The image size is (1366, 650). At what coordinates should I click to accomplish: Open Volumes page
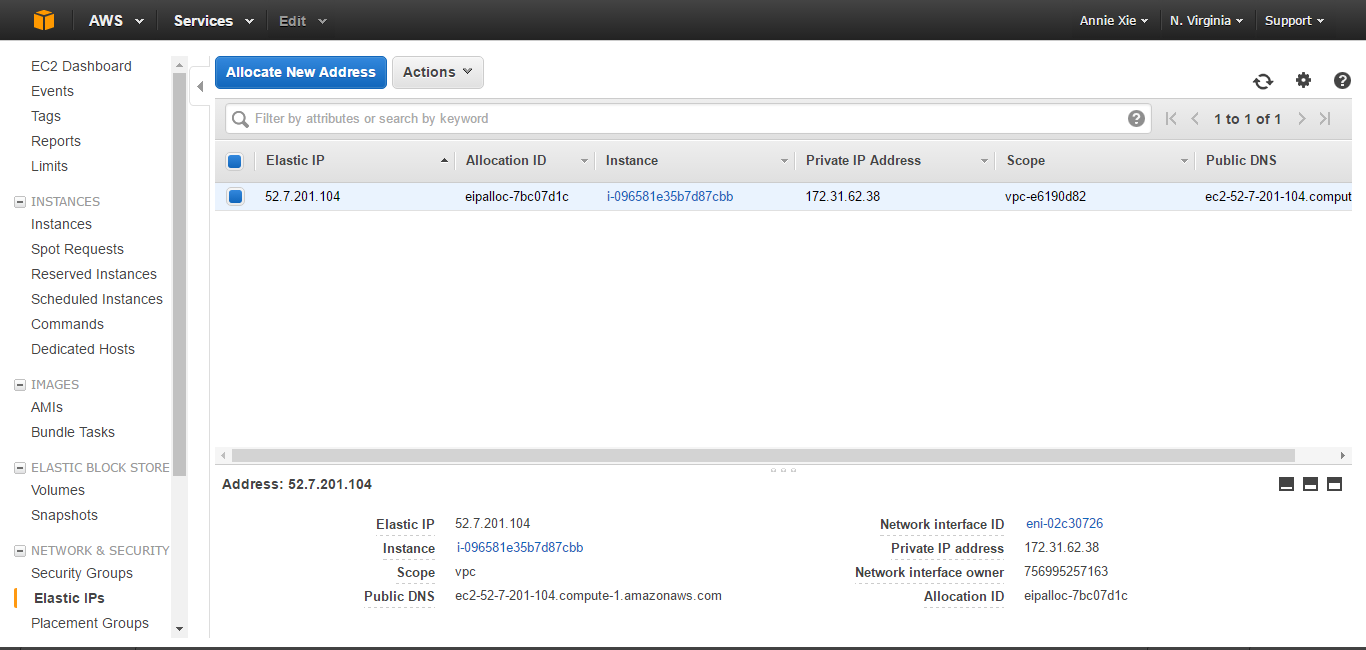tap(58, 490)
